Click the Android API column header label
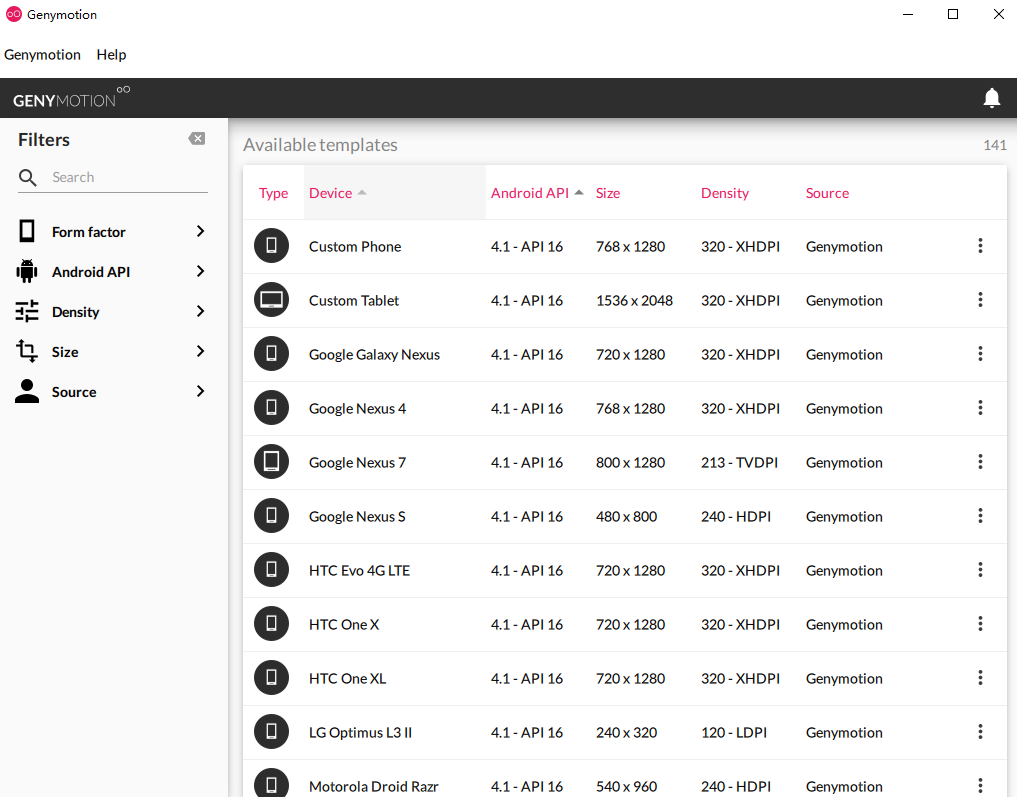Image resolution: width=1017 pixels, height=797 pixels. click(x=529, y=193)
